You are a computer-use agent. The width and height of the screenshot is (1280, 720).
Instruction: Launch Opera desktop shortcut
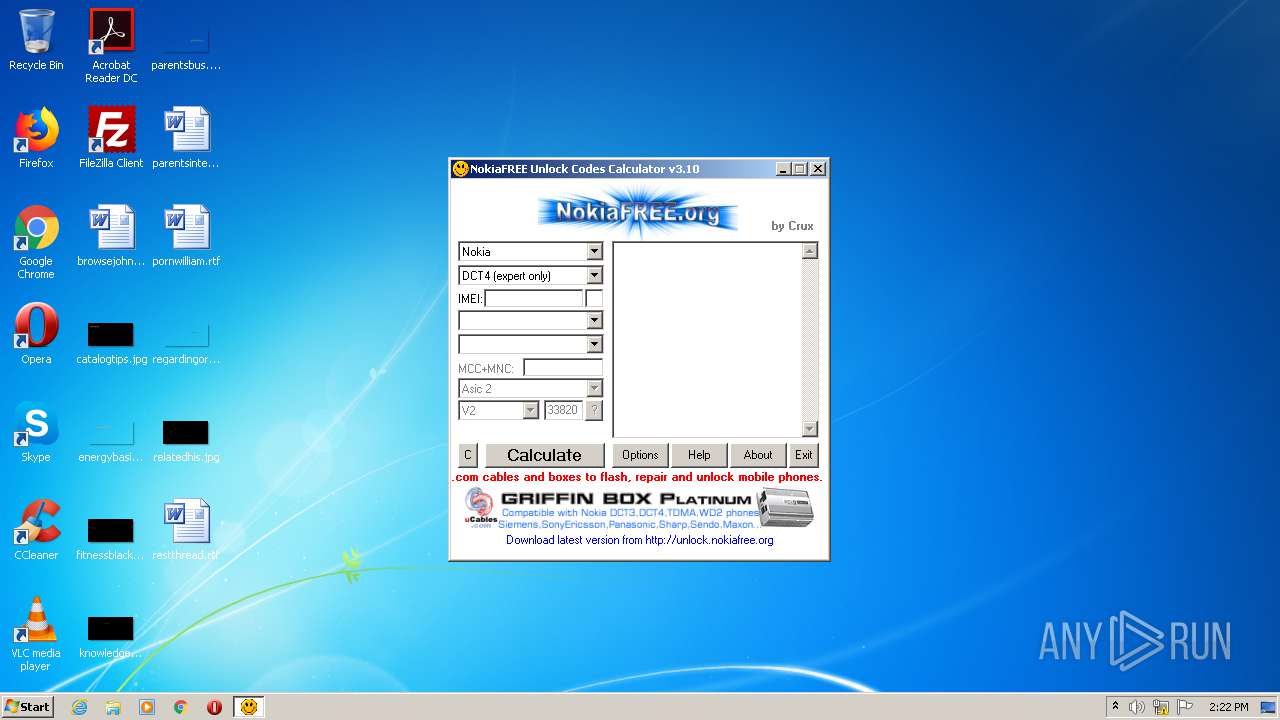[x=36, y=334]
